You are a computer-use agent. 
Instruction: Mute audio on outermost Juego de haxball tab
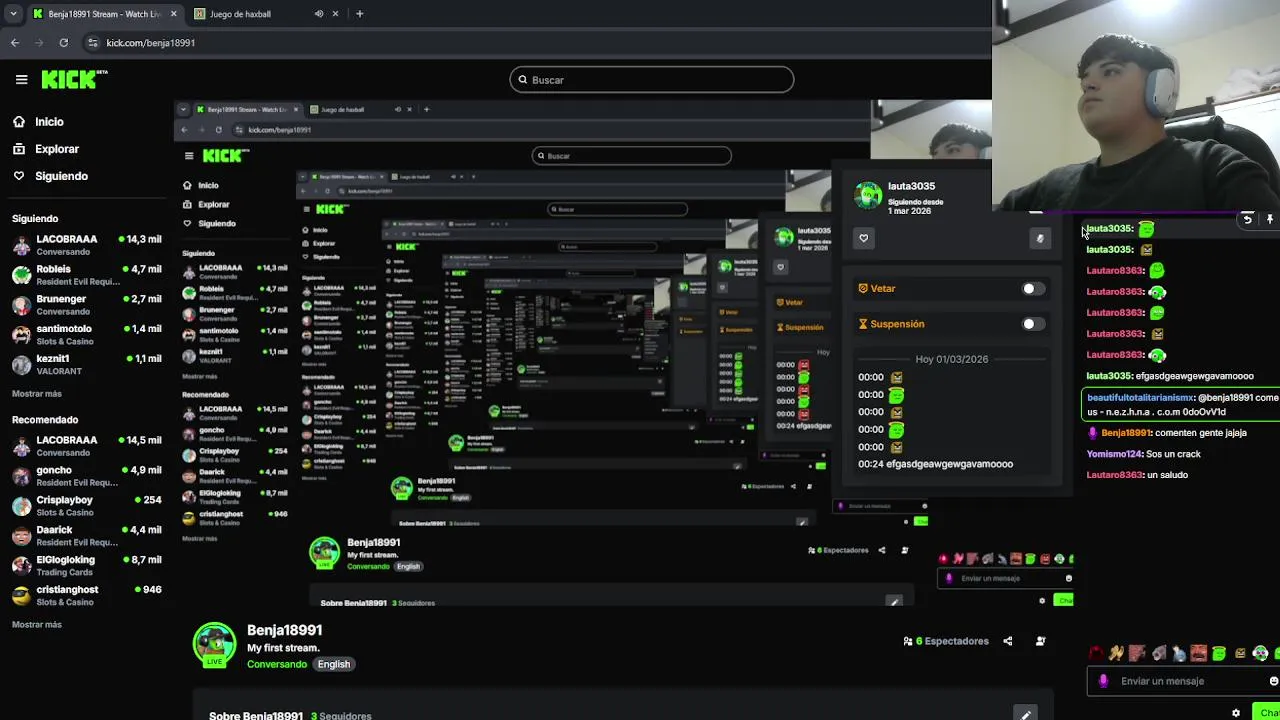(319, 14)
